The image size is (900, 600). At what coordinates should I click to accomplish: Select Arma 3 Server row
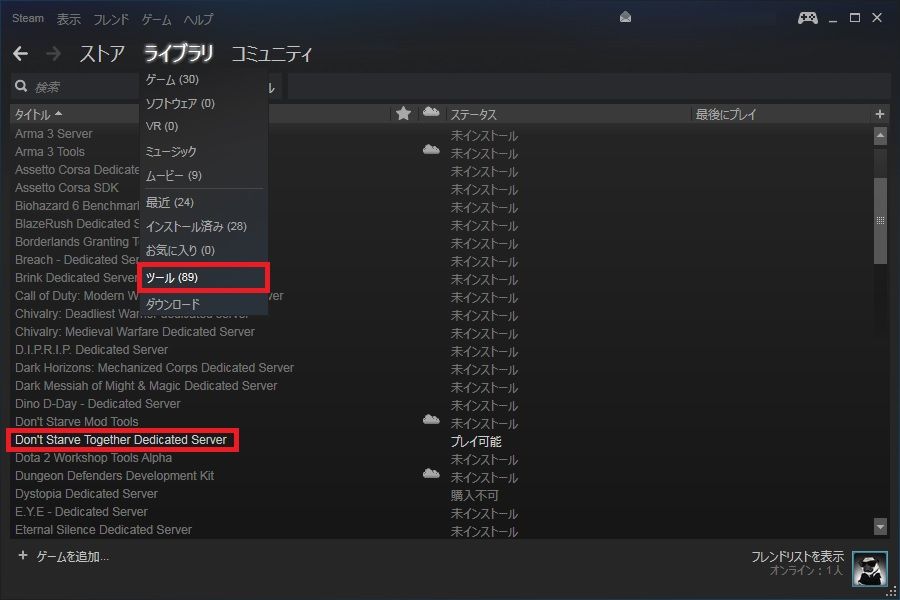pyautogui.click(x=53, y=134)
